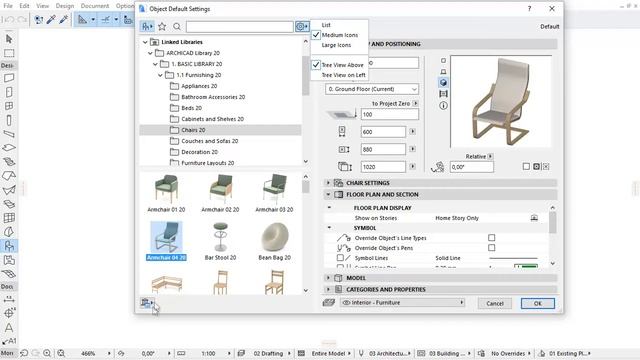Click the inject parameters syringe tool
640x360 pixels.
63,19
